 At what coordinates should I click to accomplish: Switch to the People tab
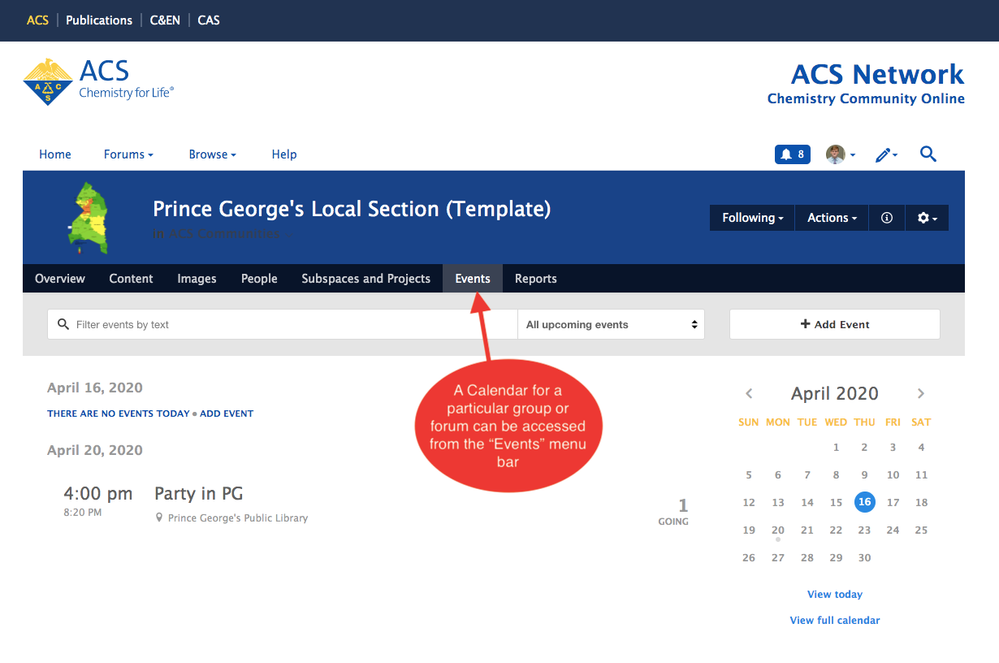259,279
